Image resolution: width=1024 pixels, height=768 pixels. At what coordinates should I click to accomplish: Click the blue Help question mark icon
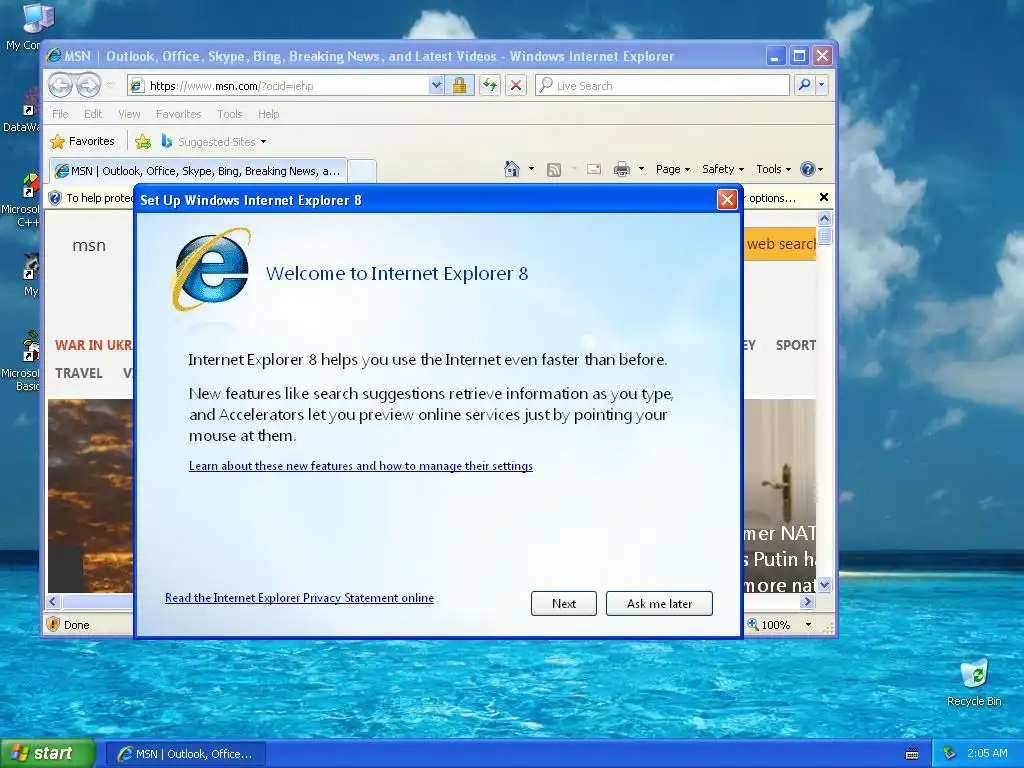808,169
